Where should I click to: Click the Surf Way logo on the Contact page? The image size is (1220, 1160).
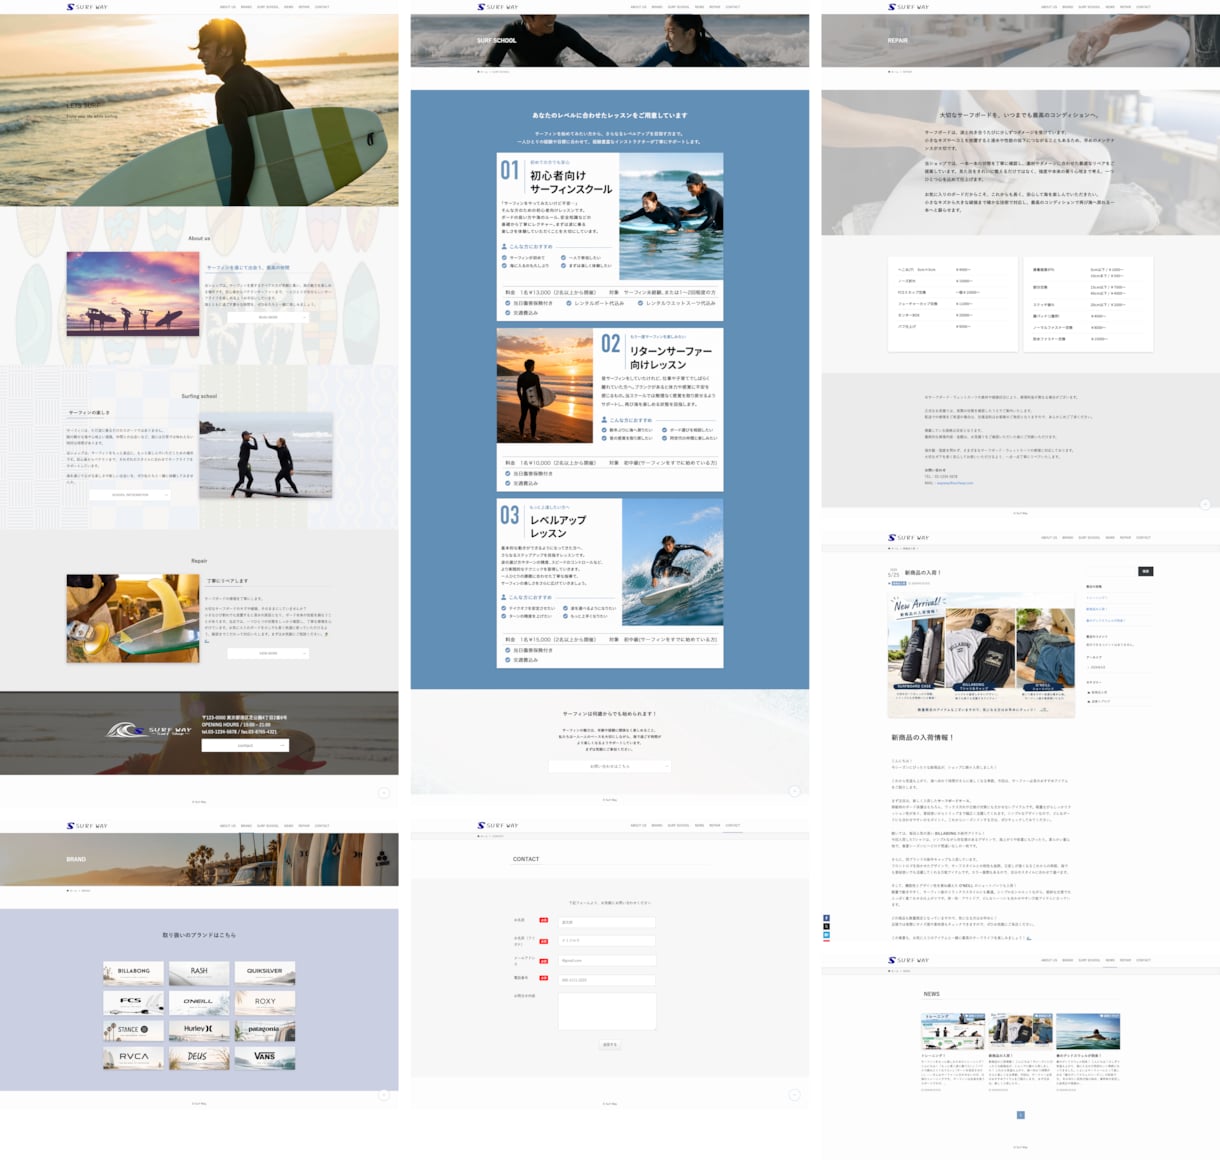pyautogui.click(x=497, y=826)
